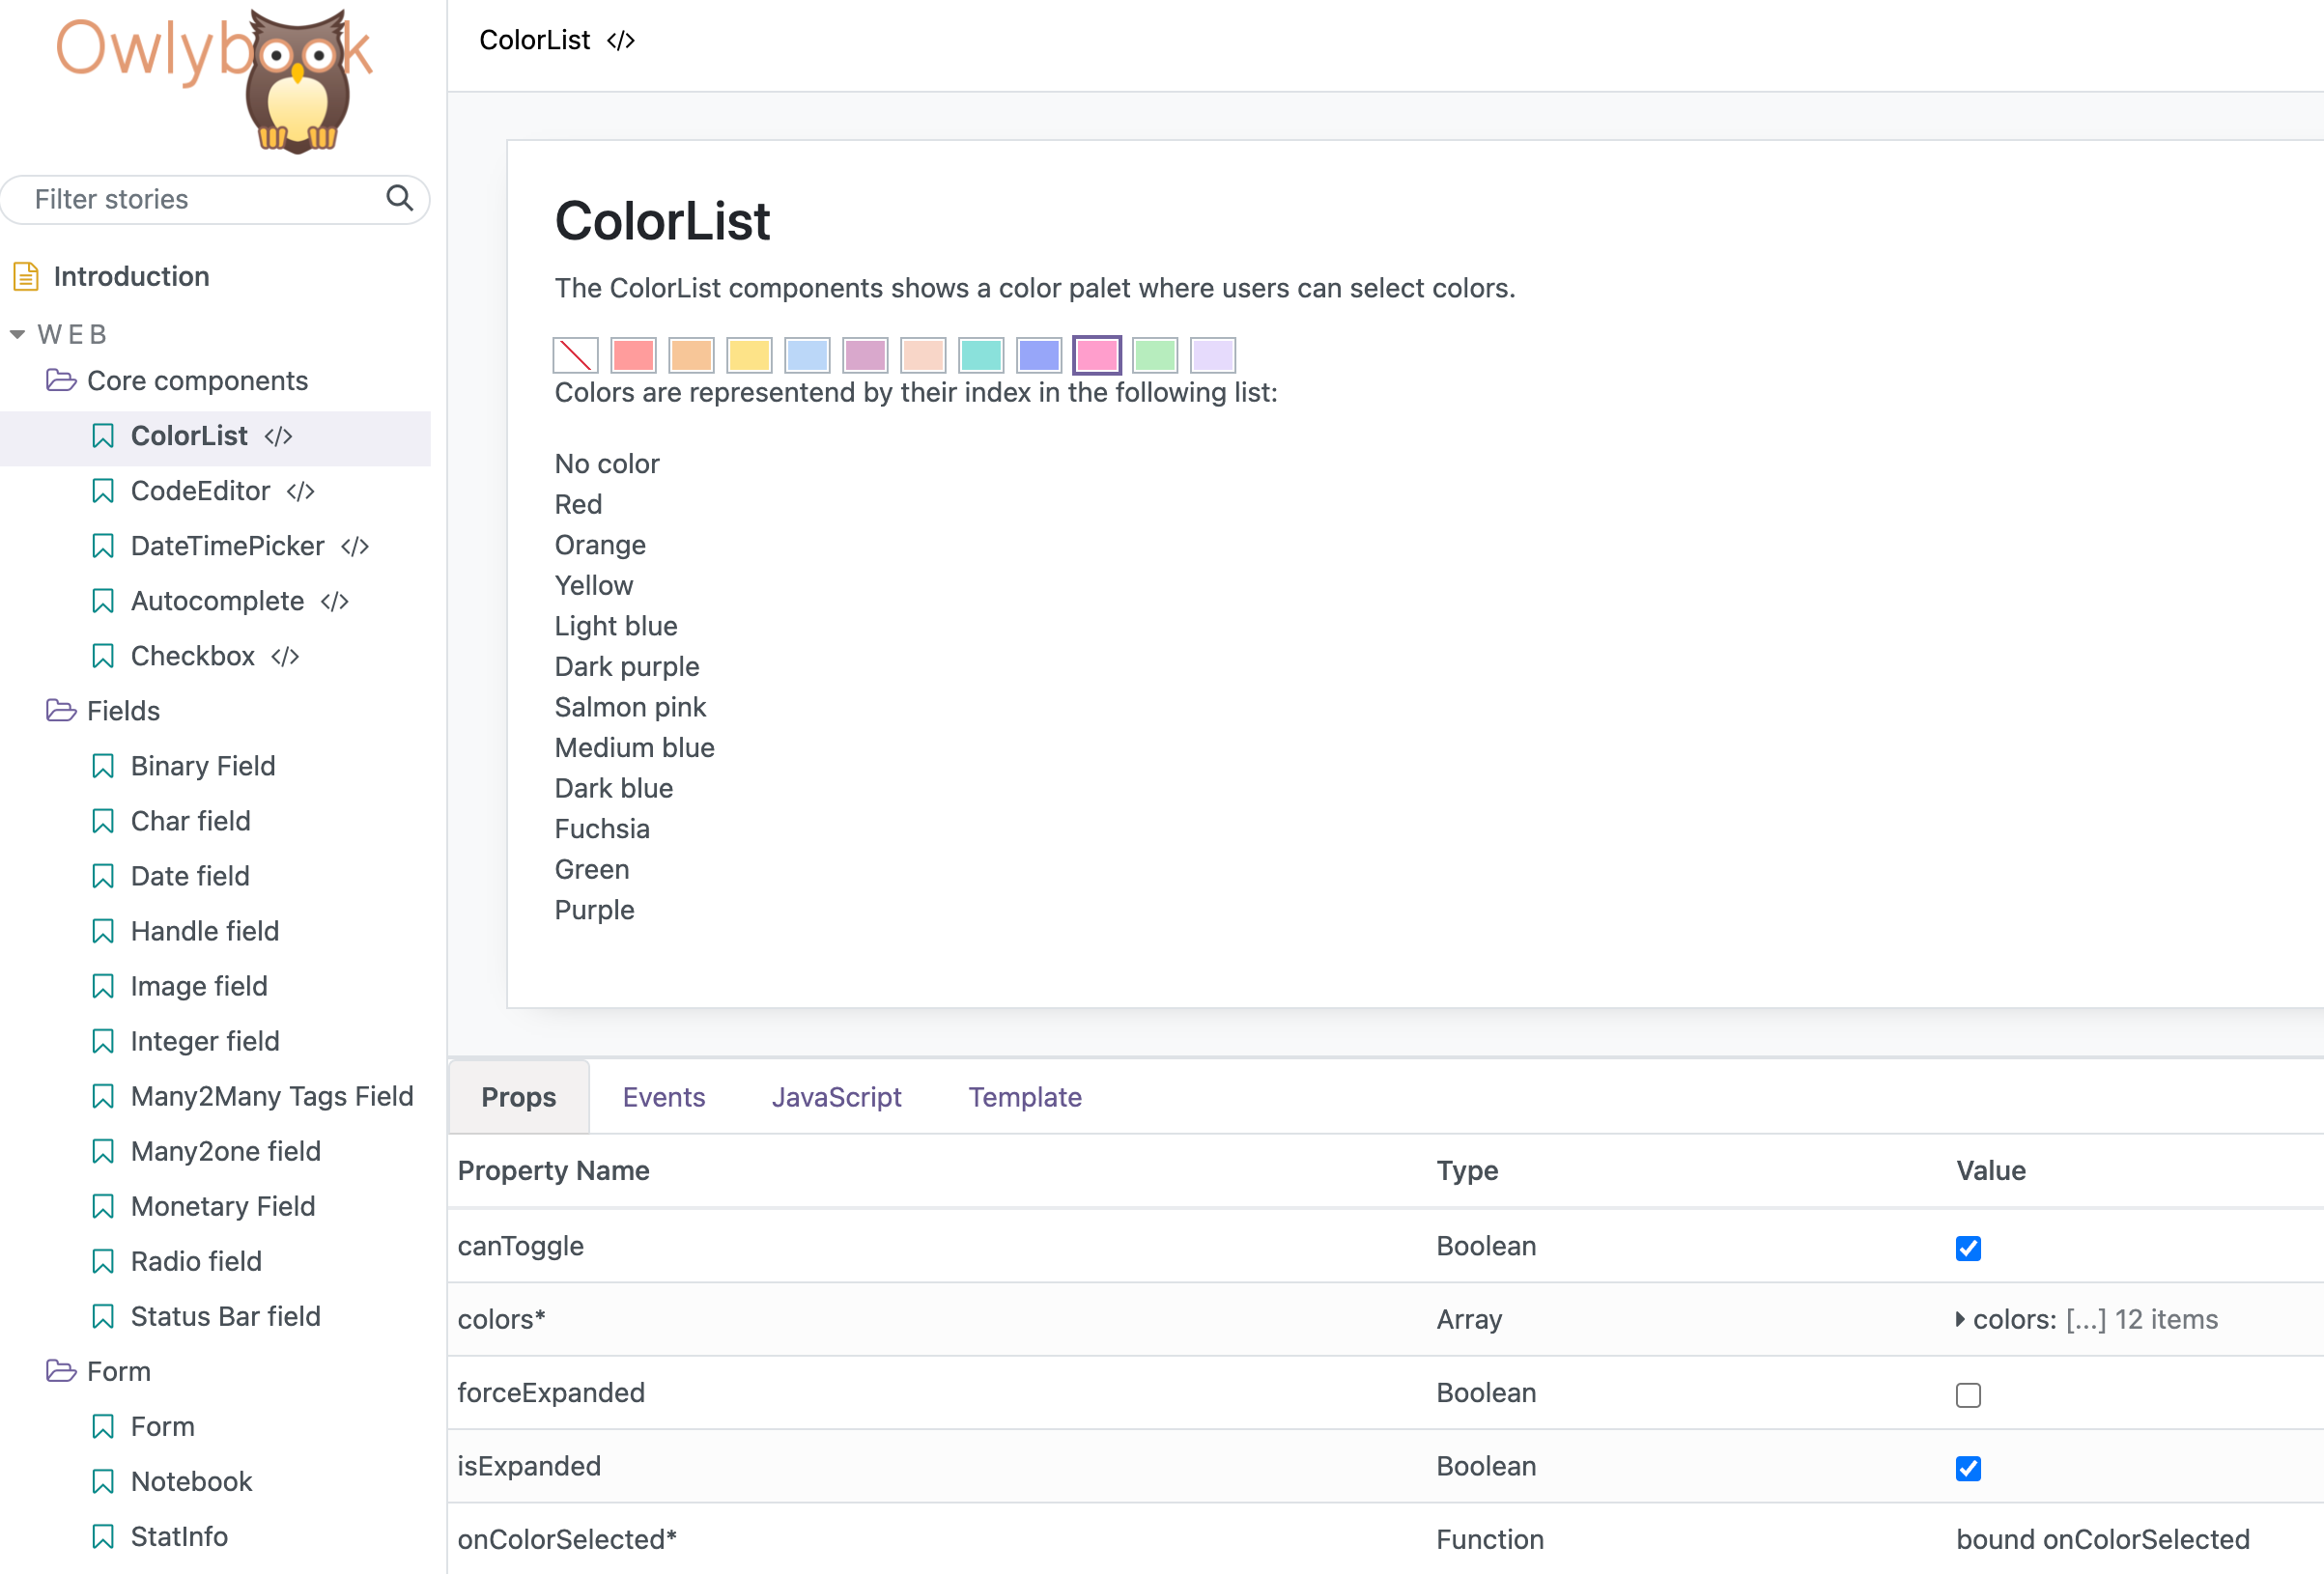Click the bookmark icon beside ColorList story
The image size is (2324, 1574).
click(x=103, y=435)
